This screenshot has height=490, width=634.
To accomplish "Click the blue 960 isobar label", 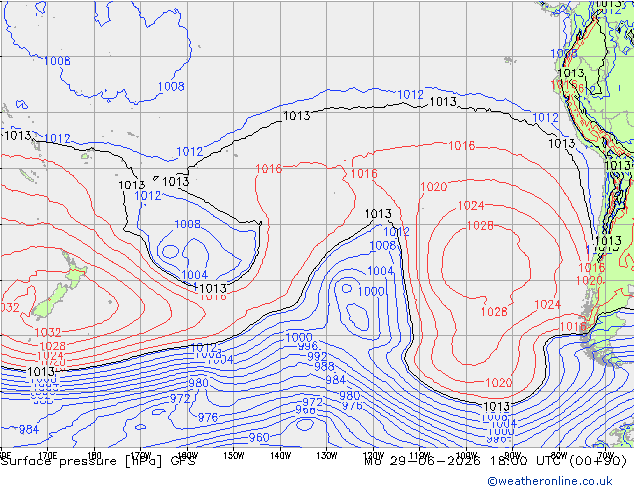I will [x=259, y=437].
